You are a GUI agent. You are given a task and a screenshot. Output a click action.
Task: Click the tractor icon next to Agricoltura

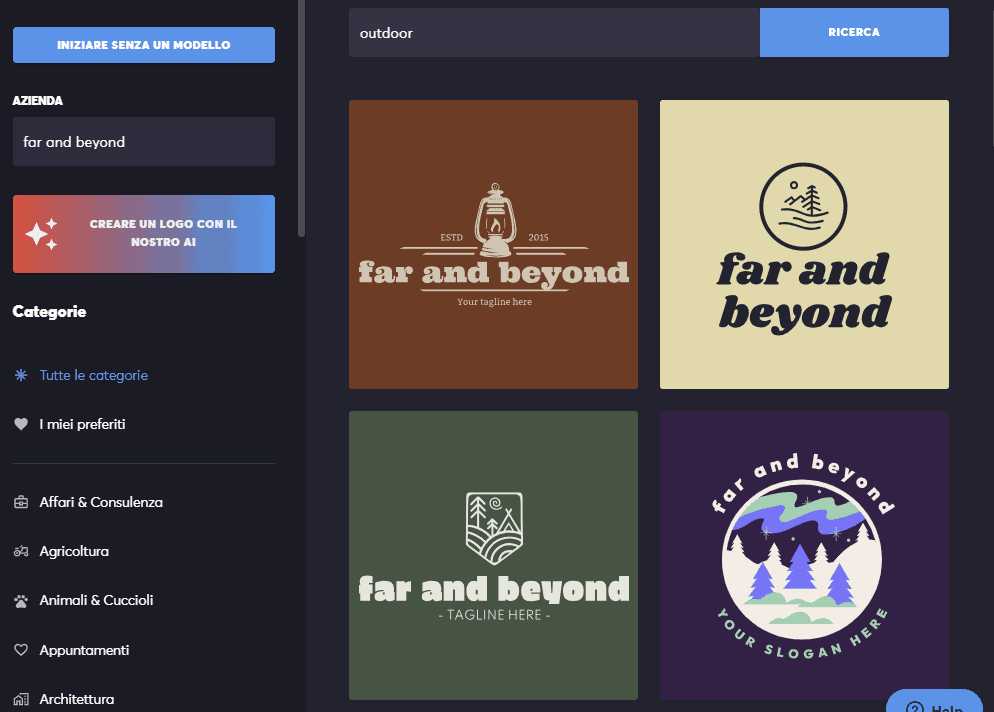pyautogui.click(x=21, y=552)
